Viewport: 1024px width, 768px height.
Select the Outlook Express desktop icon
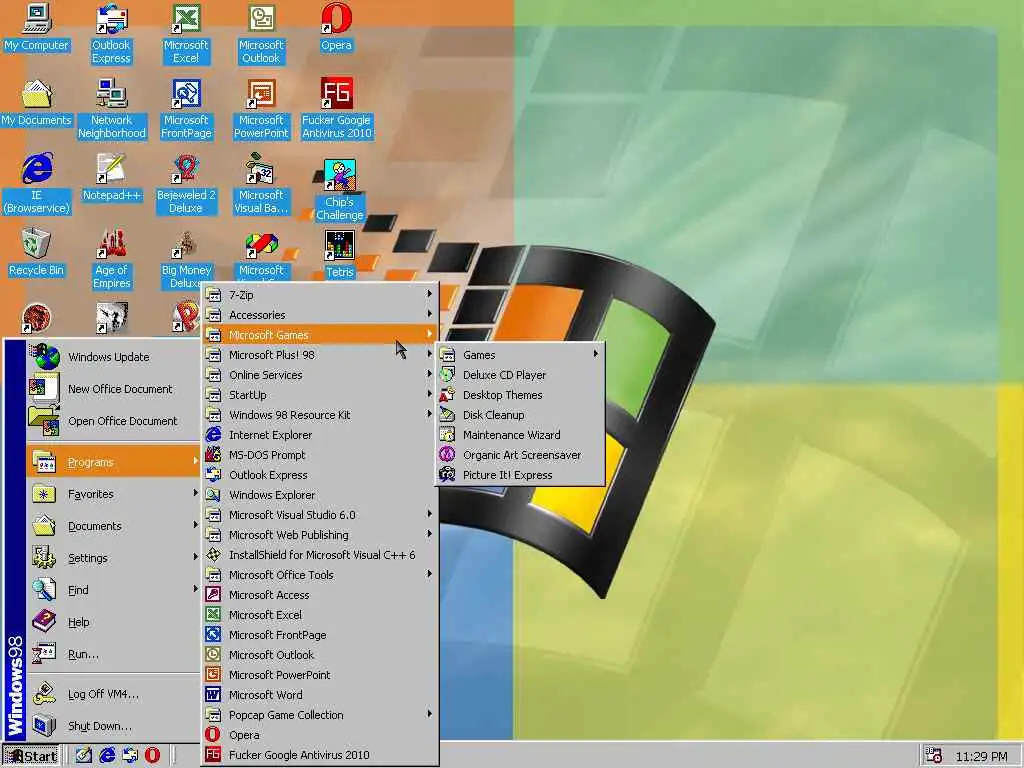[111, 33]
